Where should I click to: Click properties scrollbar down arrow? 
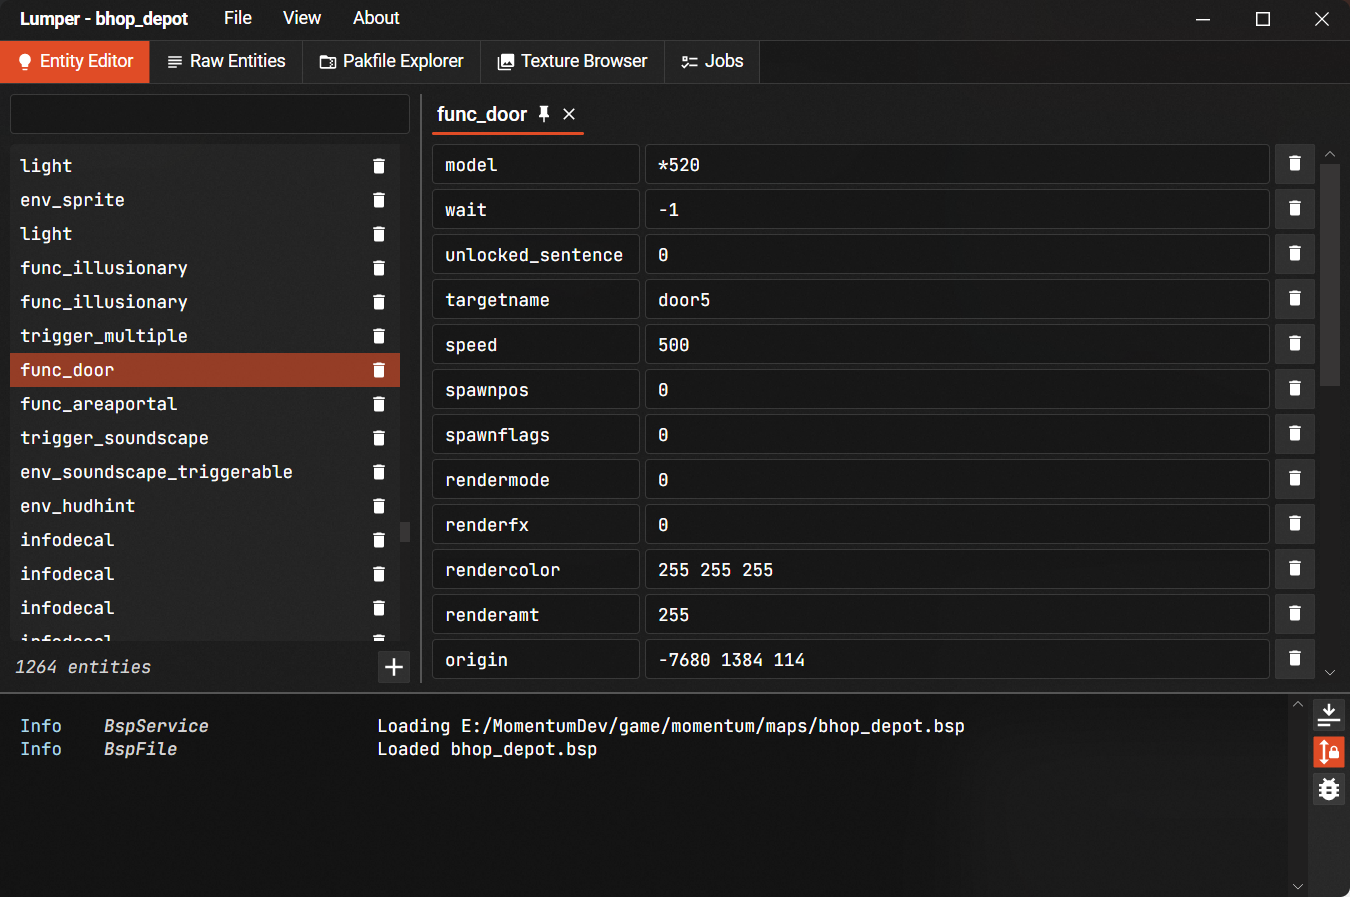point(1329,673)
